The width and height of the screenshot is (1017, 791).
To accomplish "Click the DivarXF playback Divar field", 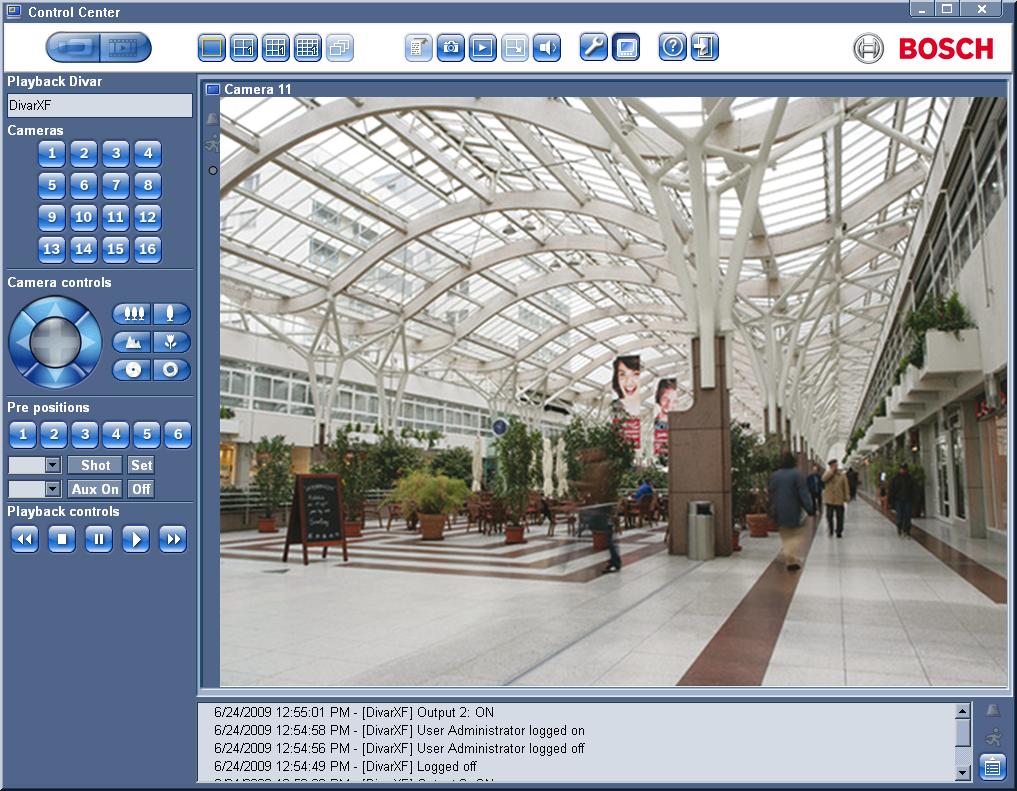I will 100,106.
